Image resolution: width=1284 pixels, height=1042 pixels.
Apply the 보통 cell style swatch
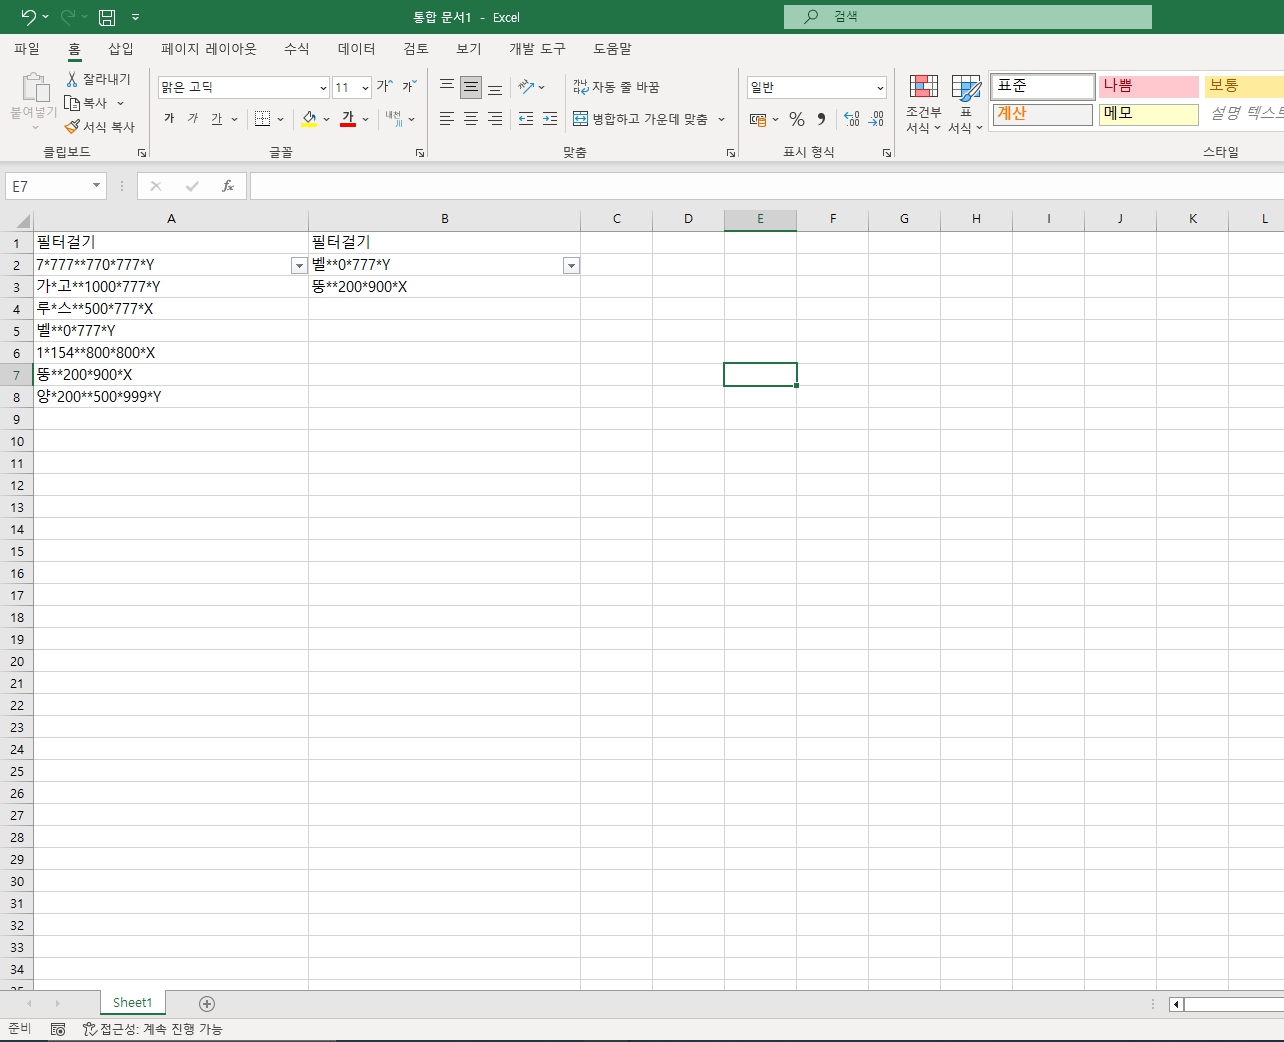pyautogui.click(x=1244, y=86)
